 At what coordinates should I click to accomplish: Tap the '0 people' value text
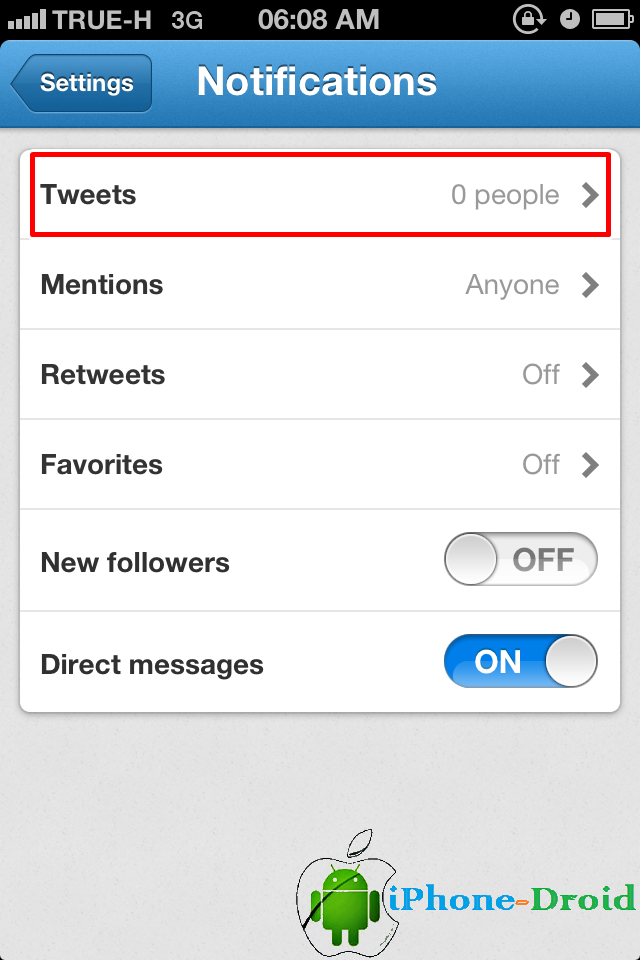point(505,195)
